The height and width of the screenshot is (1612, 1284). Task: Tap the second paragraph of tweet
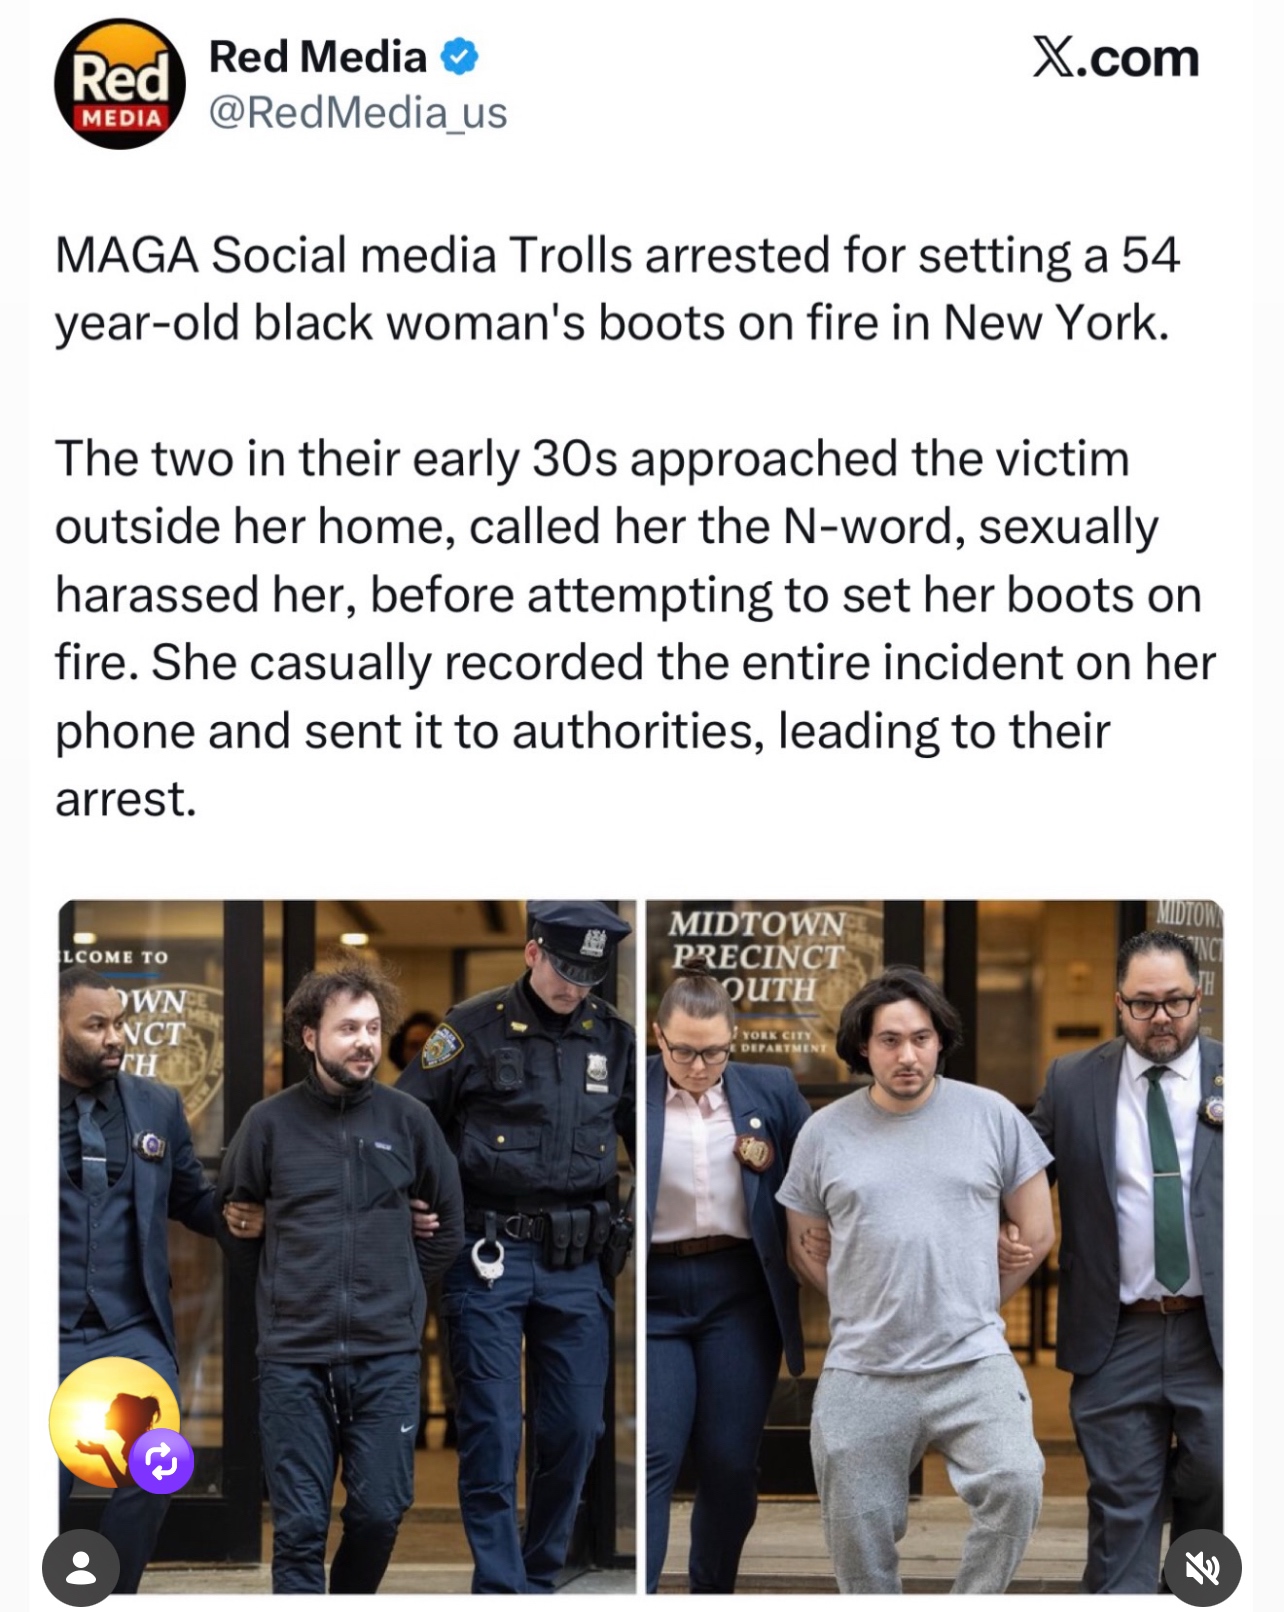point(635,628)
